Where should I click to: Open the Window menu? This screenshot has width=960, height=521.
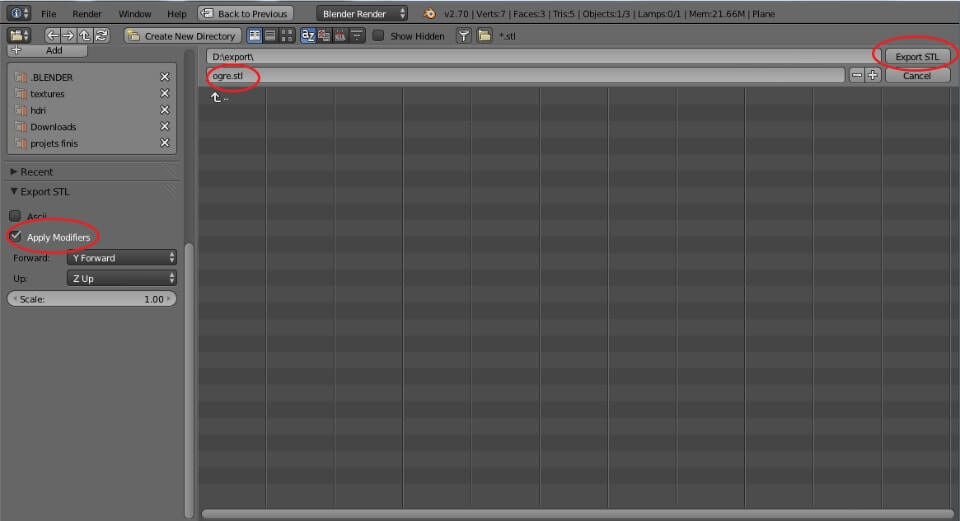135,13
